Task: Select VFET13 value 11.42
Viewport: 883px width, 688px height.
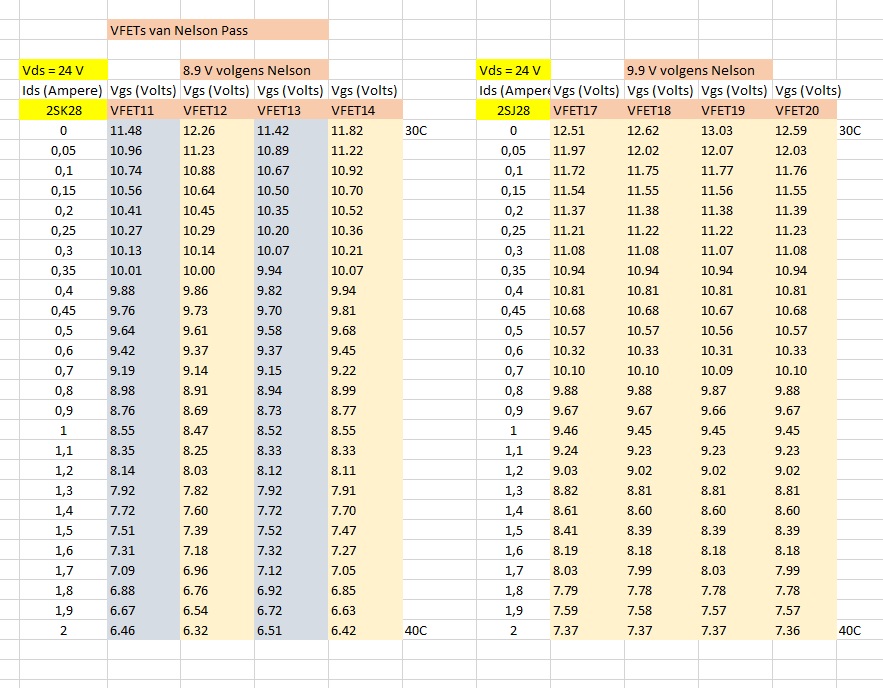Action: click(x=291, y=131)
